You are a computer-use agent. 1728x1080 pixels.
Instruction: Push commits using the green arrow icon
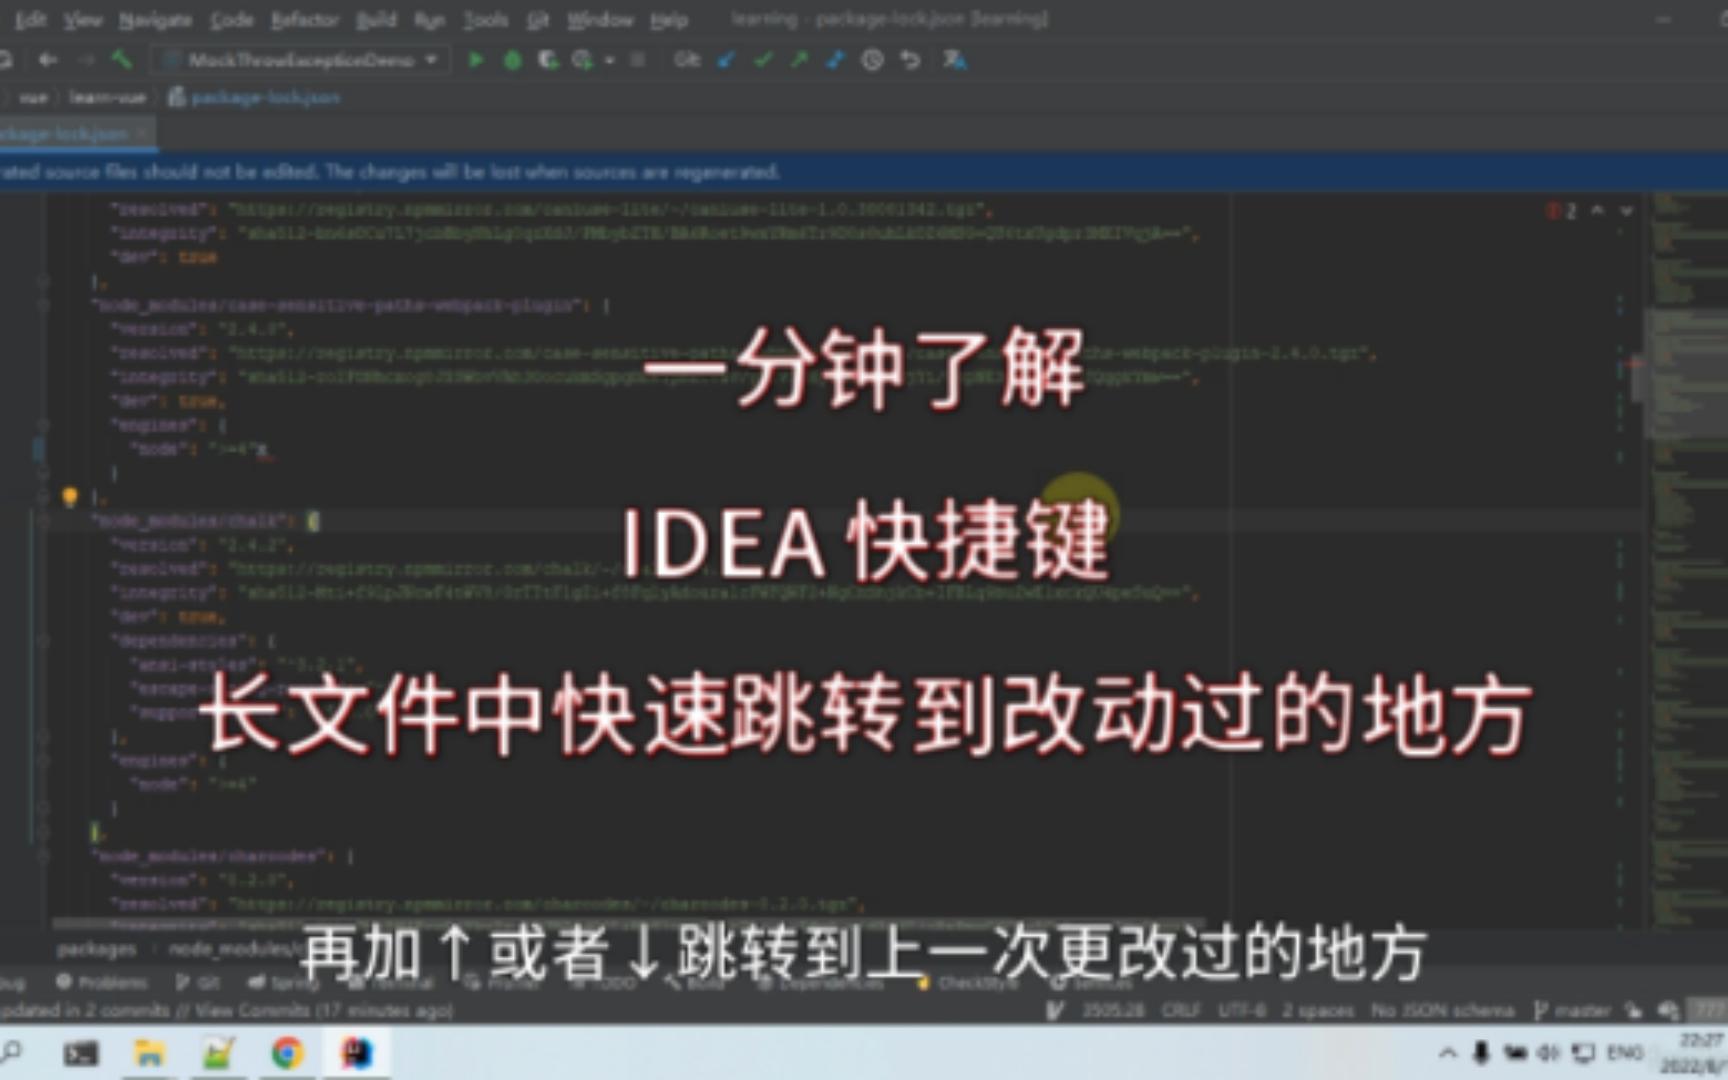(797, 60)
